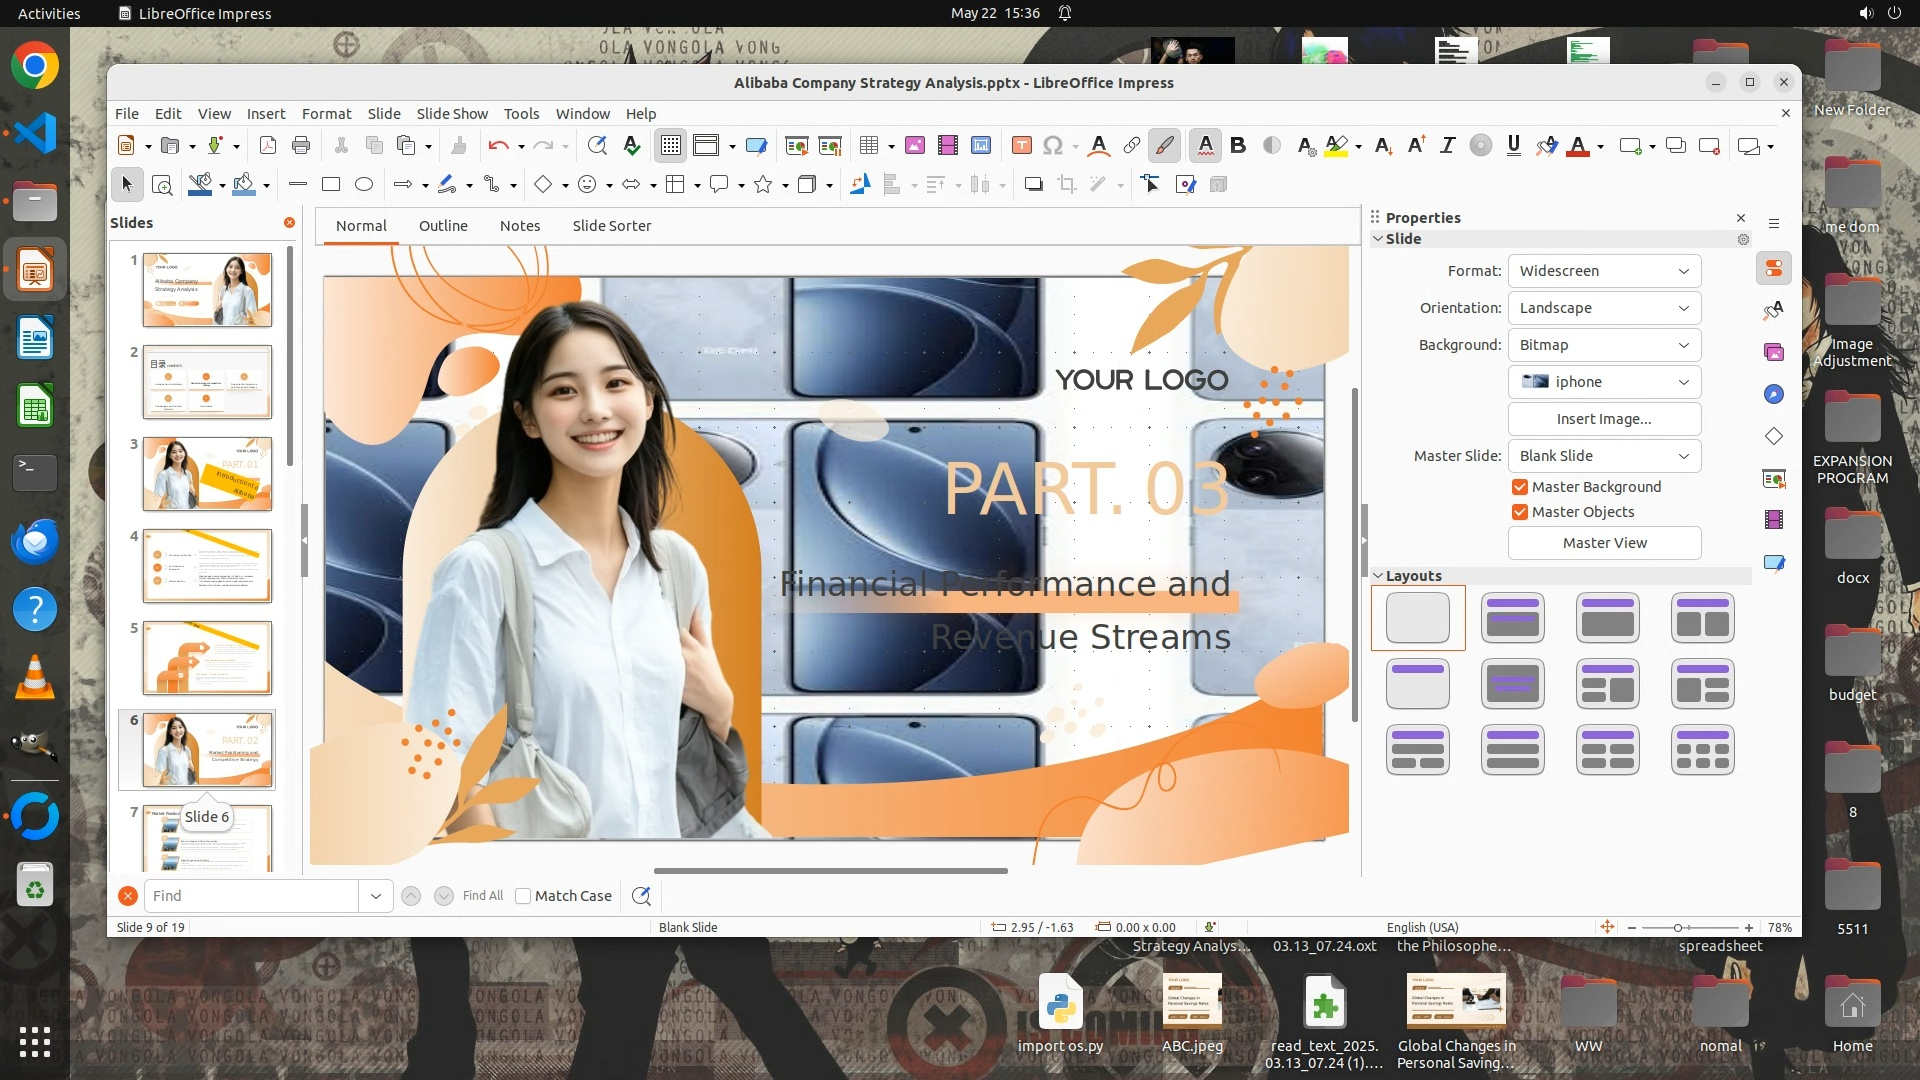Click the Undo arrow icon
This screenshot has width=1920, height=1080.
[x=497, y=146]
